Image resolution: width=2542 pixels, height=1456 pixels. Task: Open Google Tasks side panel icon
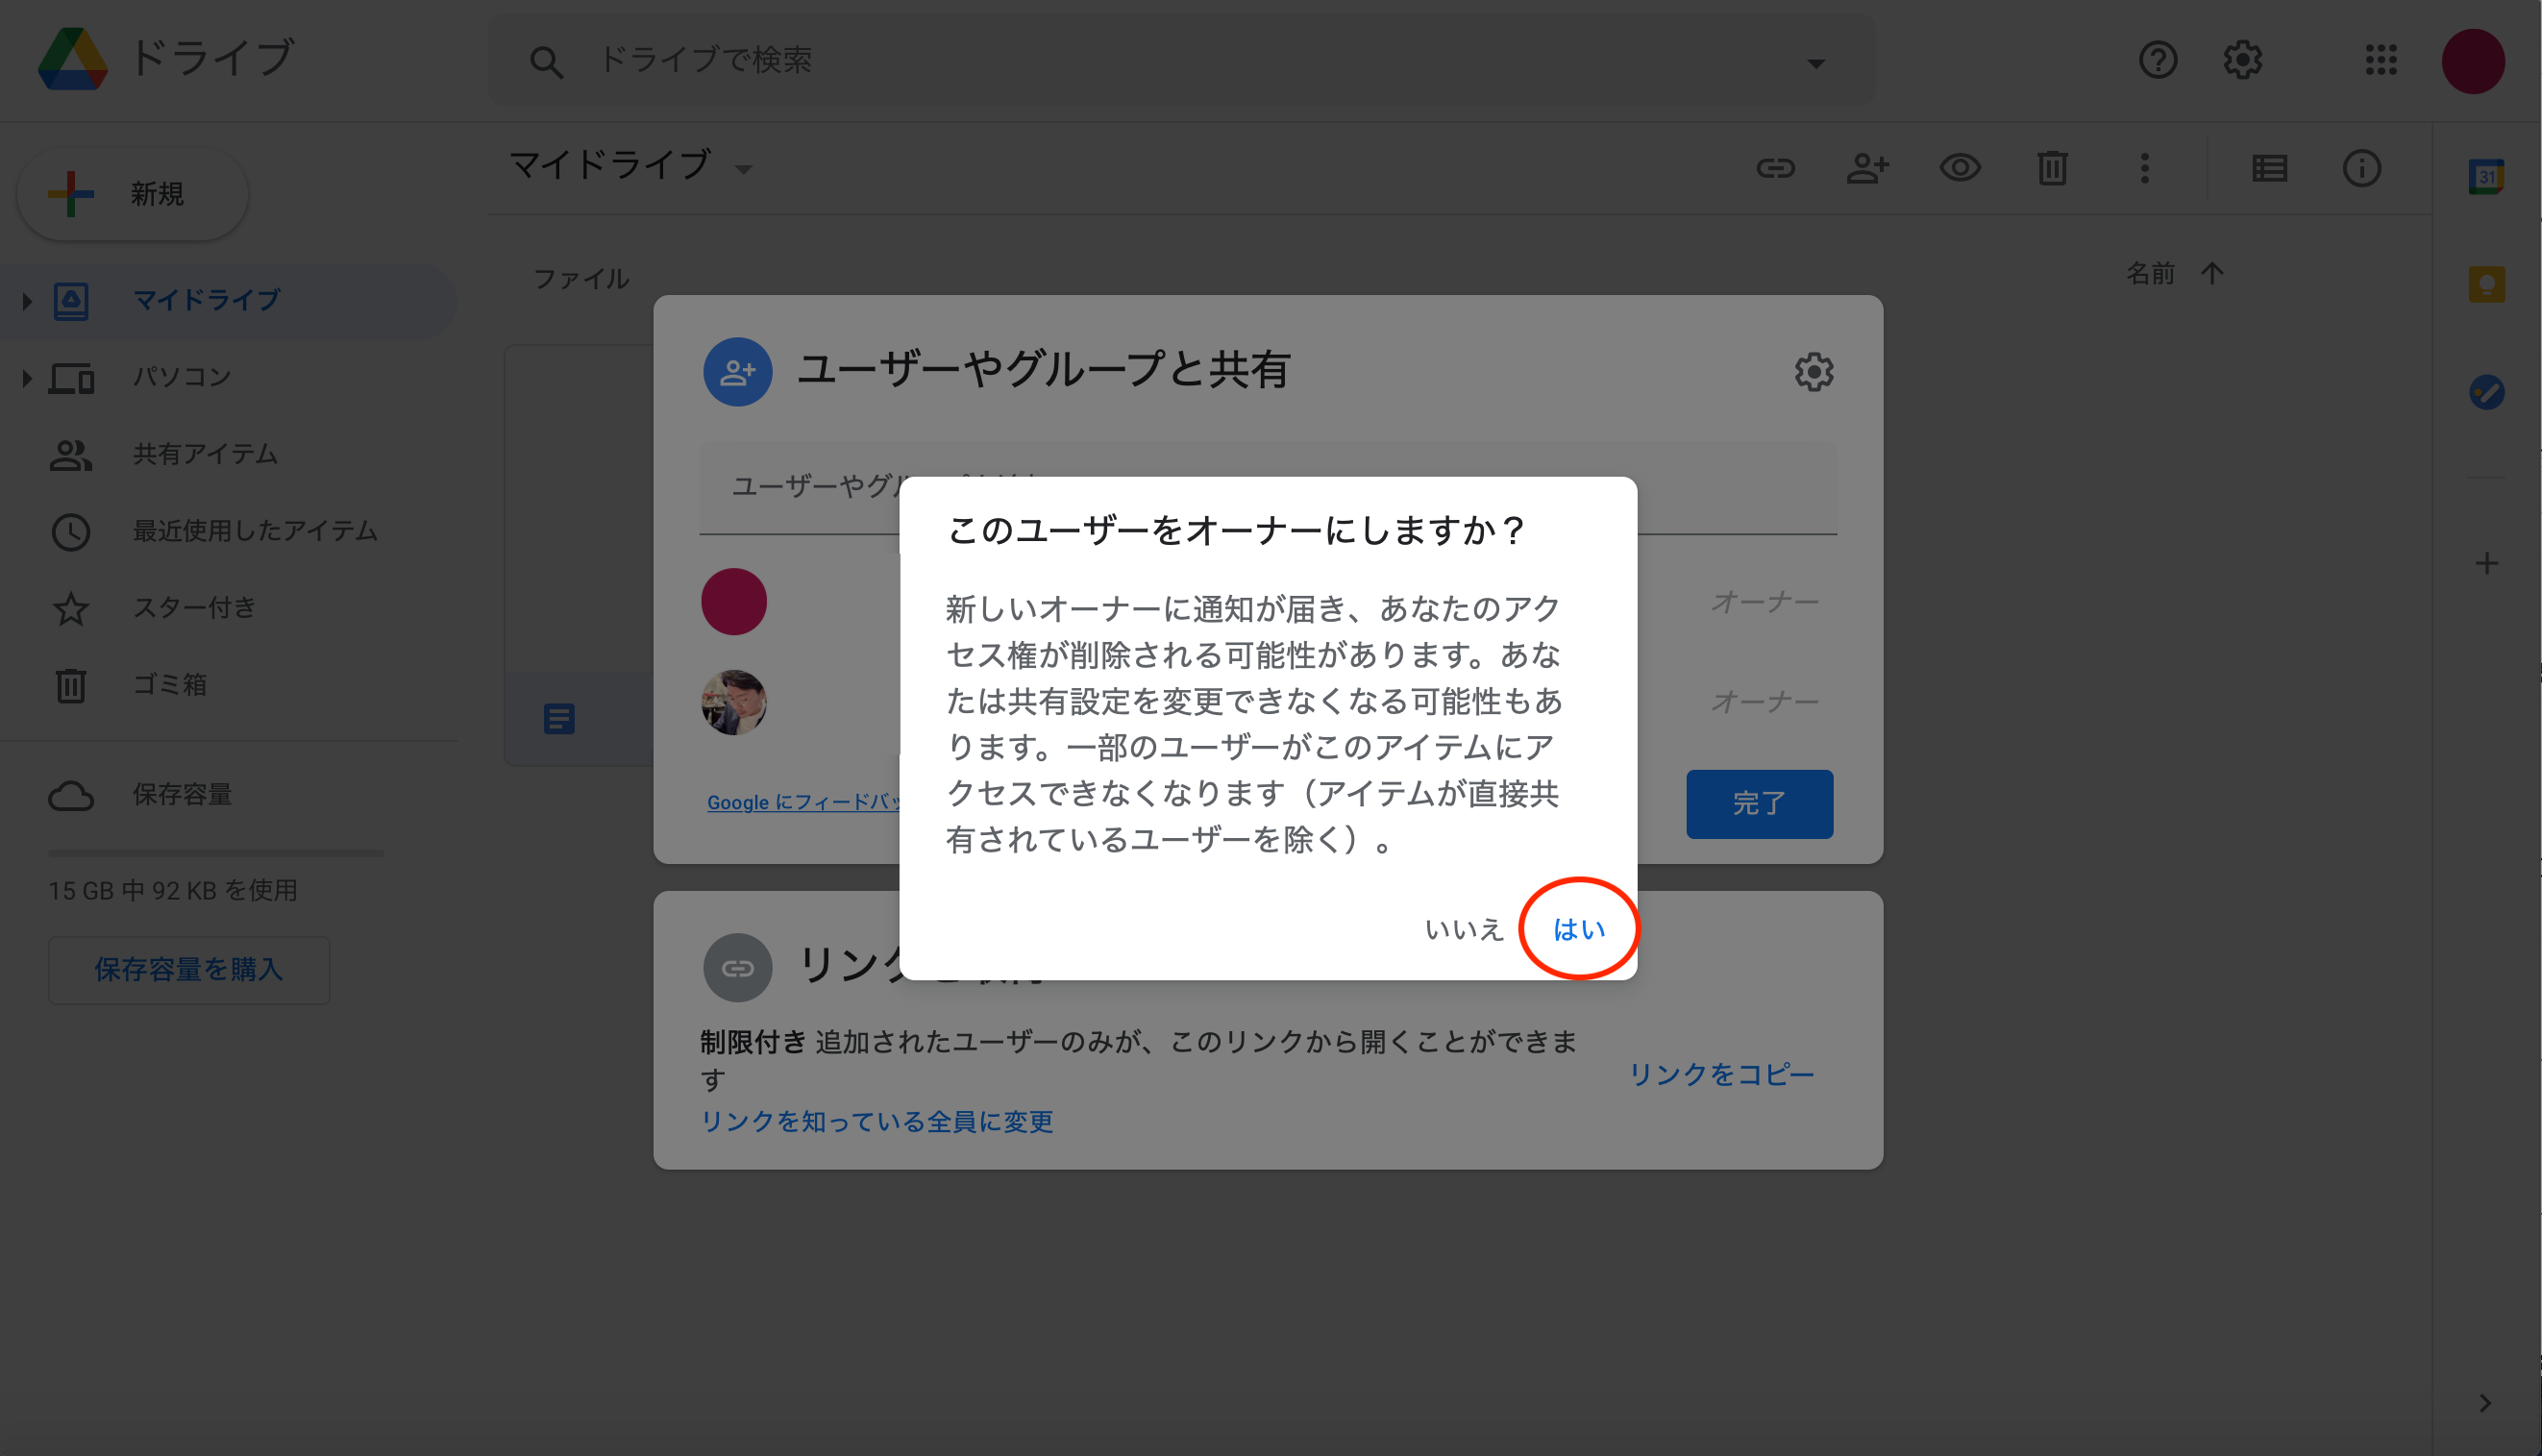point(2486,392)
